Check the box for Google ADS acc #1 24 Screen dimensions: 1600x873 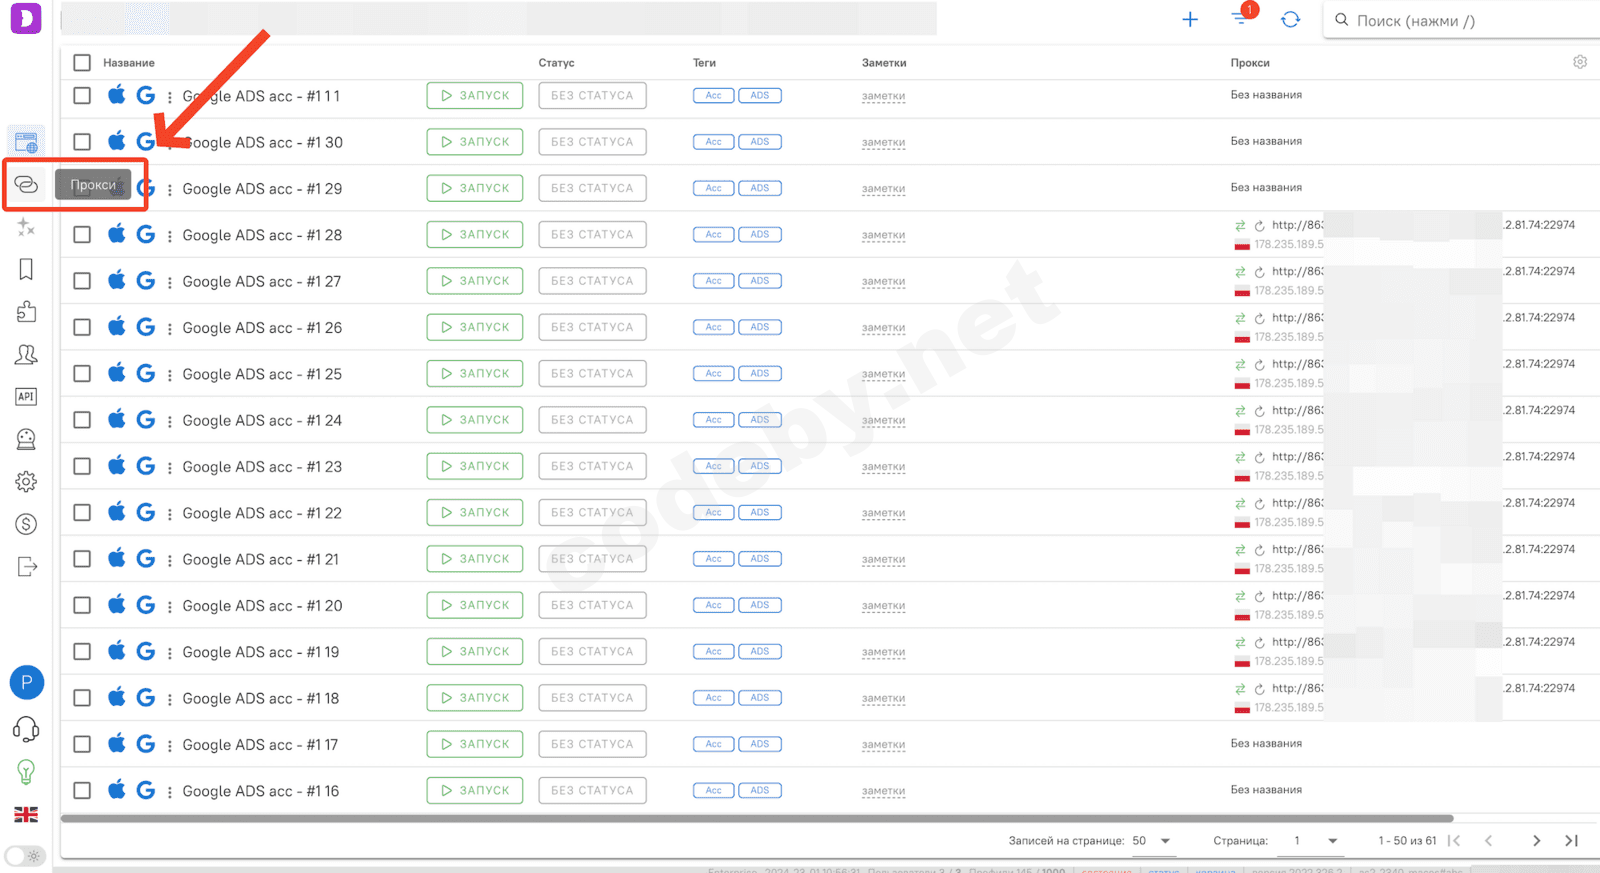point(82,420)
